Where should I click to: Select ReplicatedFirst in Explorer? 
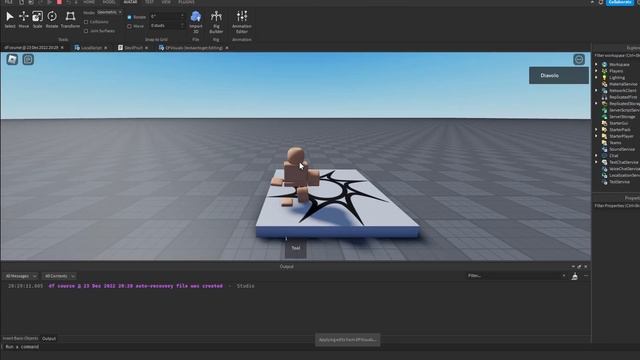click(623, 97)
